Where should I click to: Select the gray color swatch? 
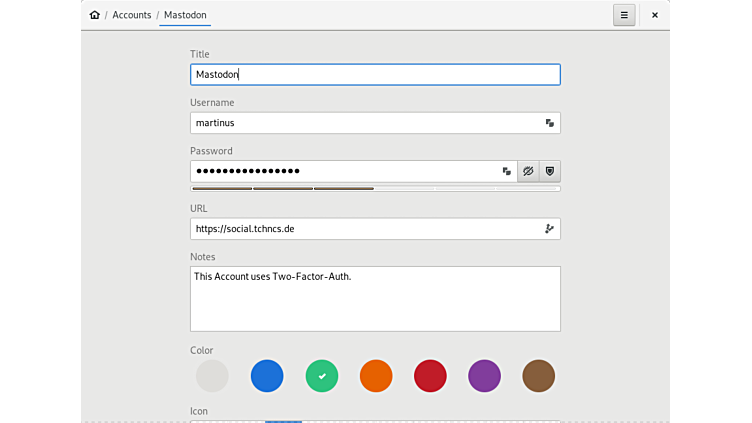(x=213, y=376)
